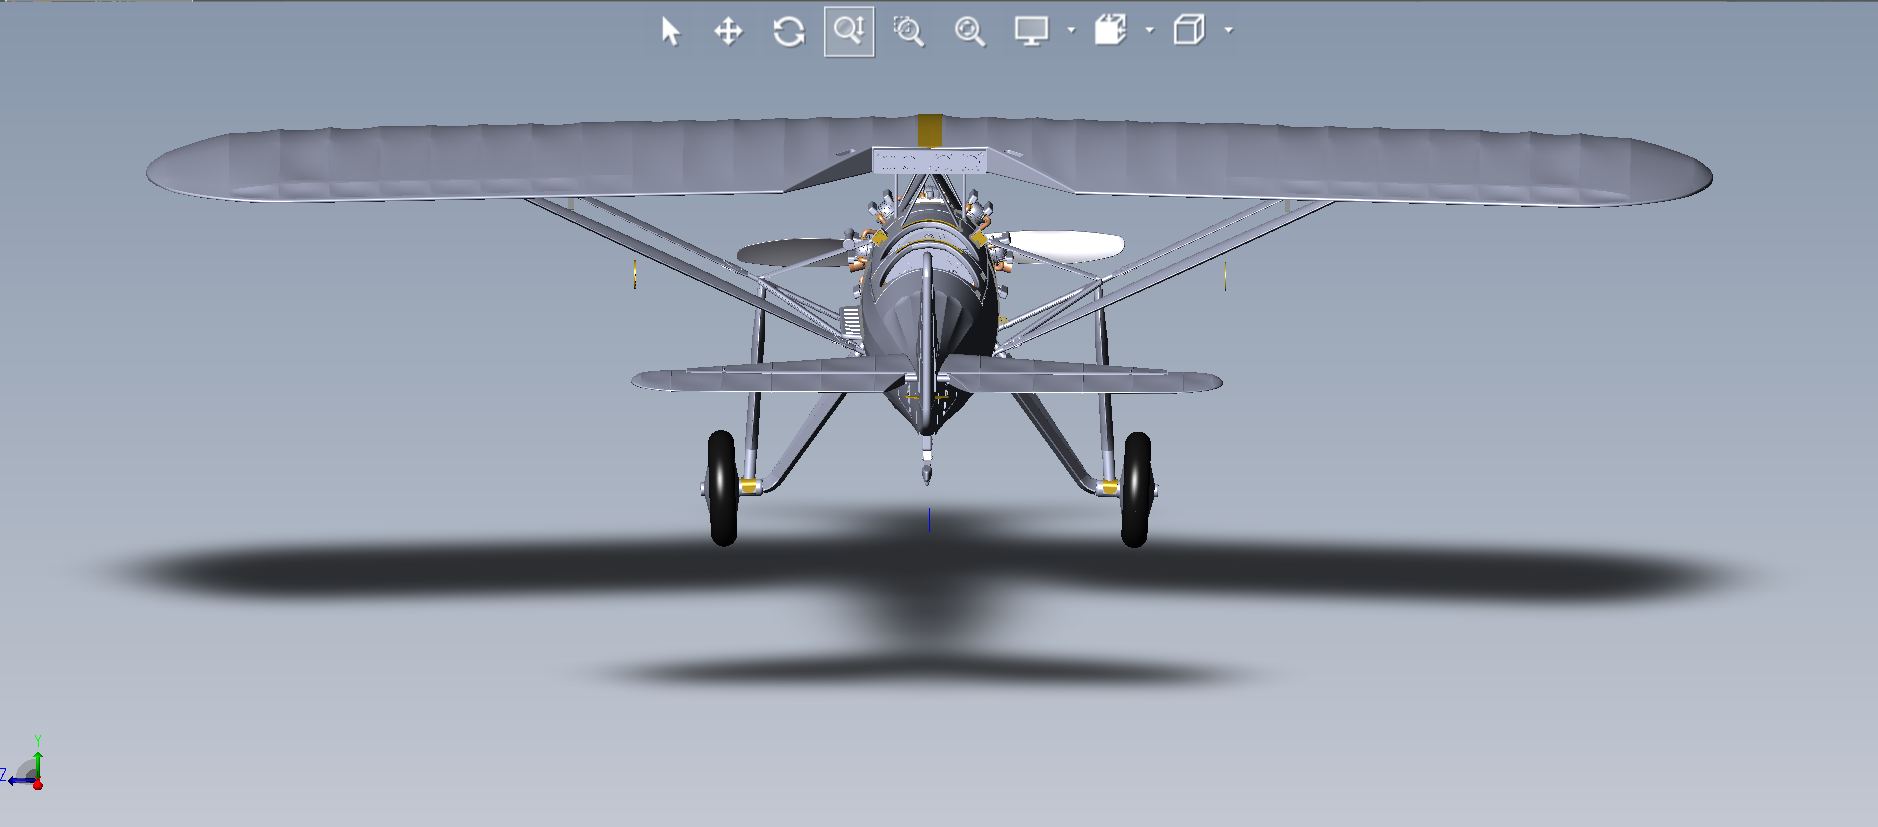
Task: Activate the Rotate view tool
Action: tap(789, 31)
